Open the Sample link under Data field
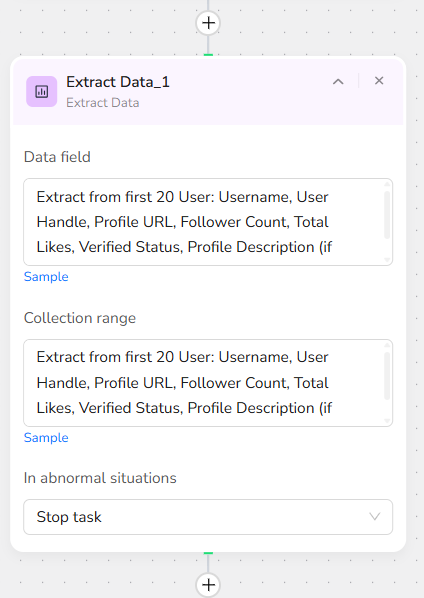This screenshot has height=598, width=424. [x=46, y=276]
